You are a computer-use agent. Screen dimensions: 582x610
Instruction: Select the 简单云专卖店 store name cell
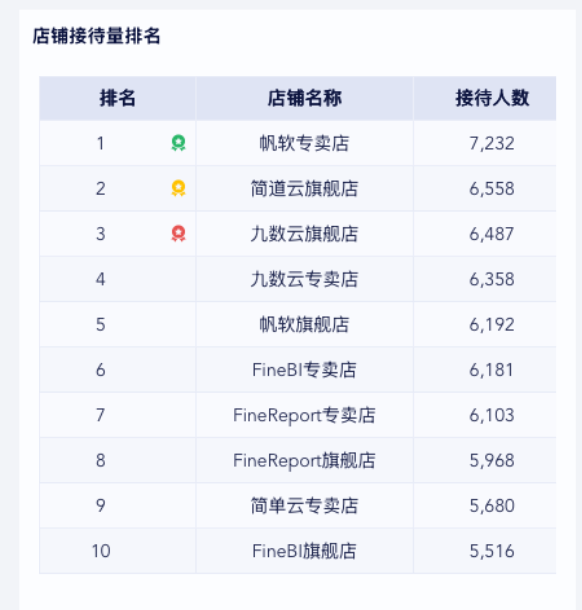click(305, 506)
